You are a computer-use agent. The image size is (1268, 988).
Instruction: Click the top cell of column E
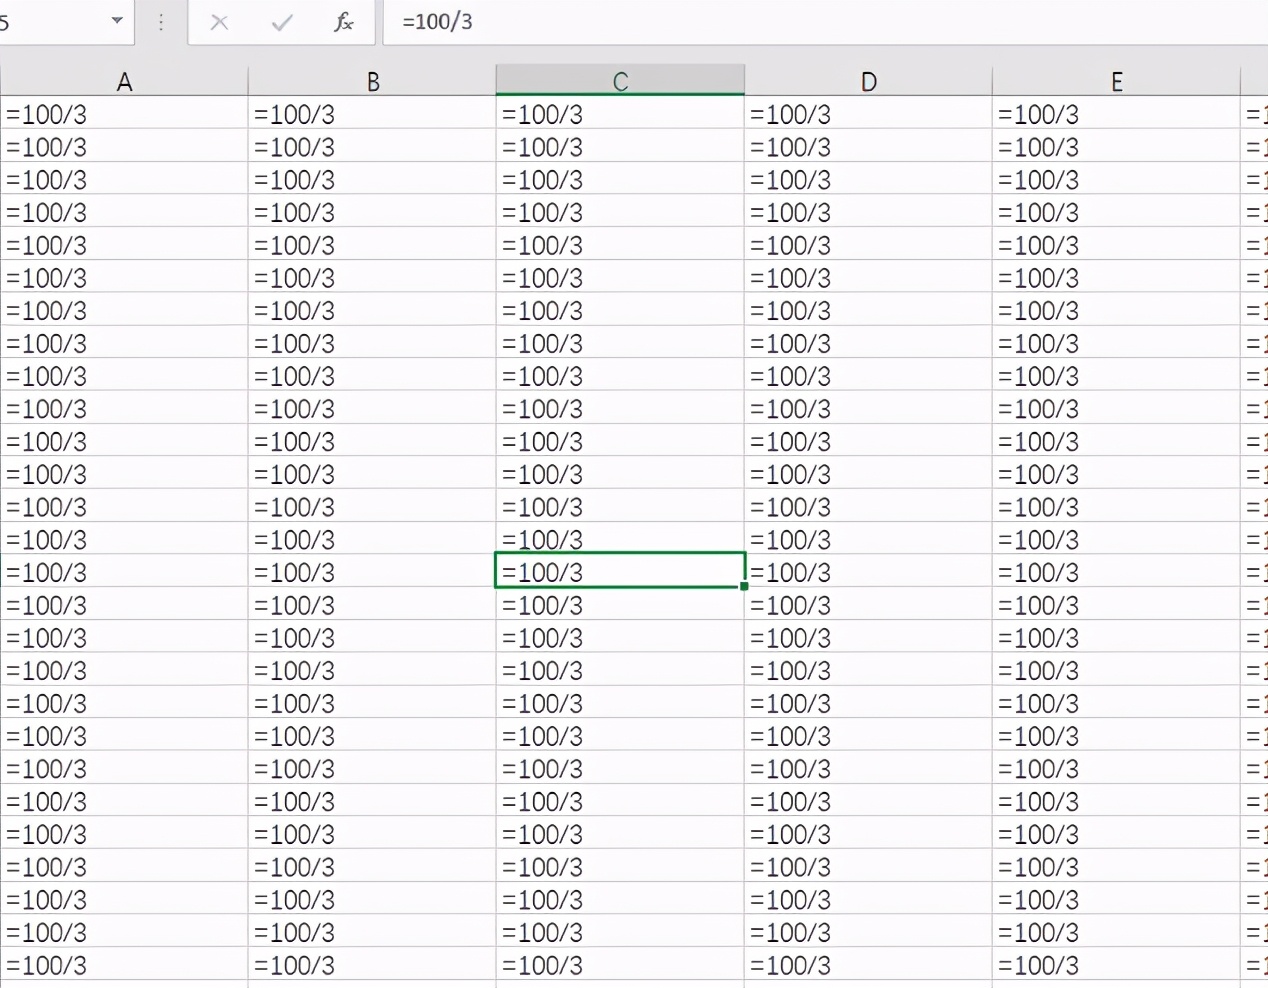[x=1116, y=113]
